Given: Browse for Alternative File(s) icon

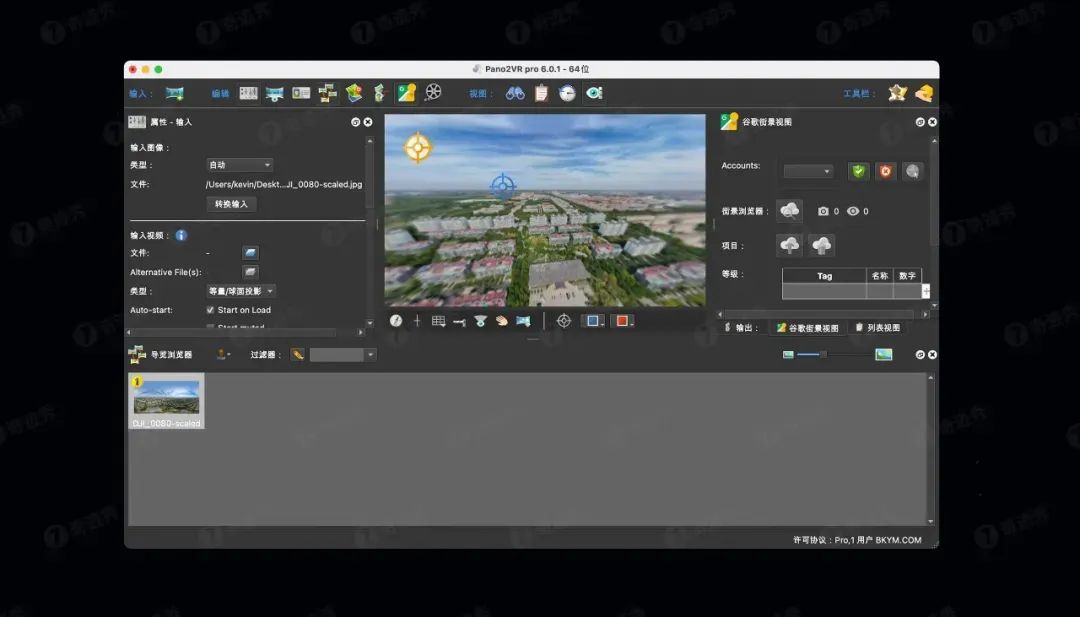Looking at the screenshot, I should [x=251, y=272].
